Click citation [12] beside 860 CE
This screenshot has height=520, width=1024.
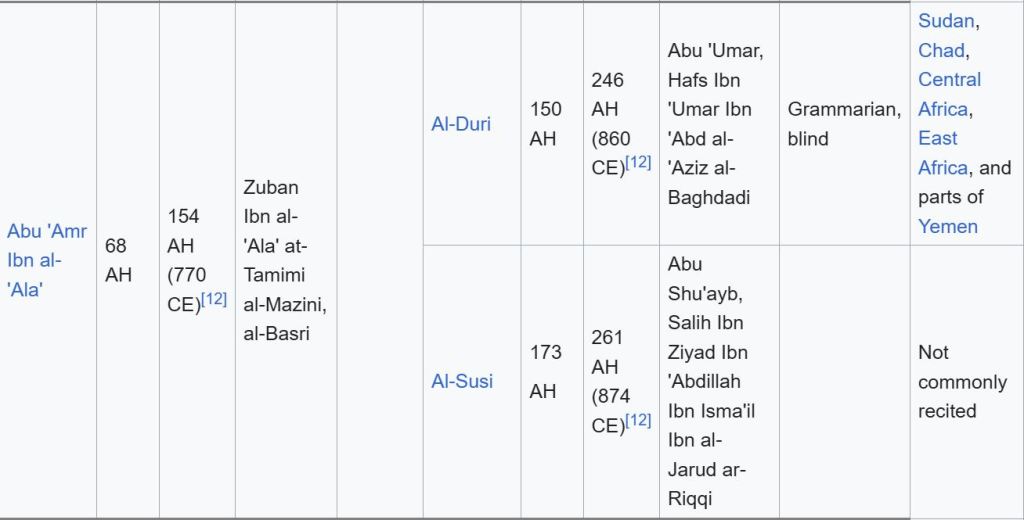637,162
